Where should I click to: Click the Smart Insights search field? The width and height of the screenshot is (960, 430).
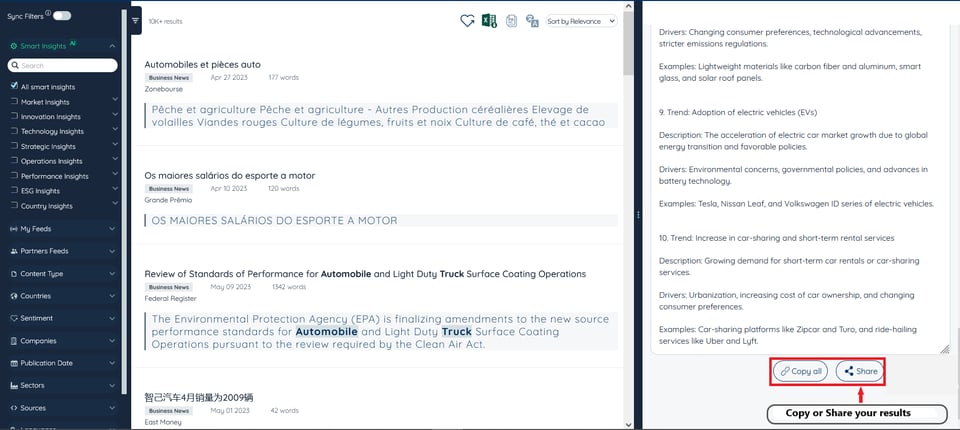tap(66, 66)
